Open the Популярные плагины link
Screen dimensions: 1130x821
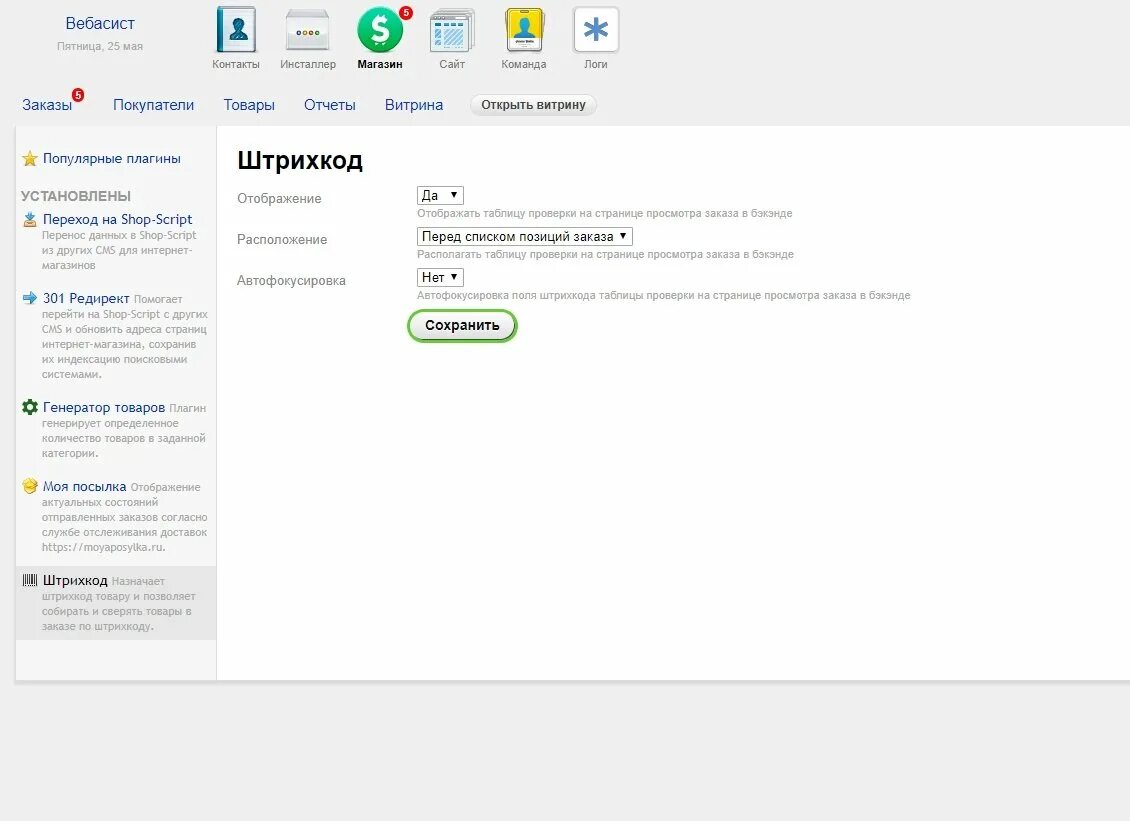click(x=112, y=159)
